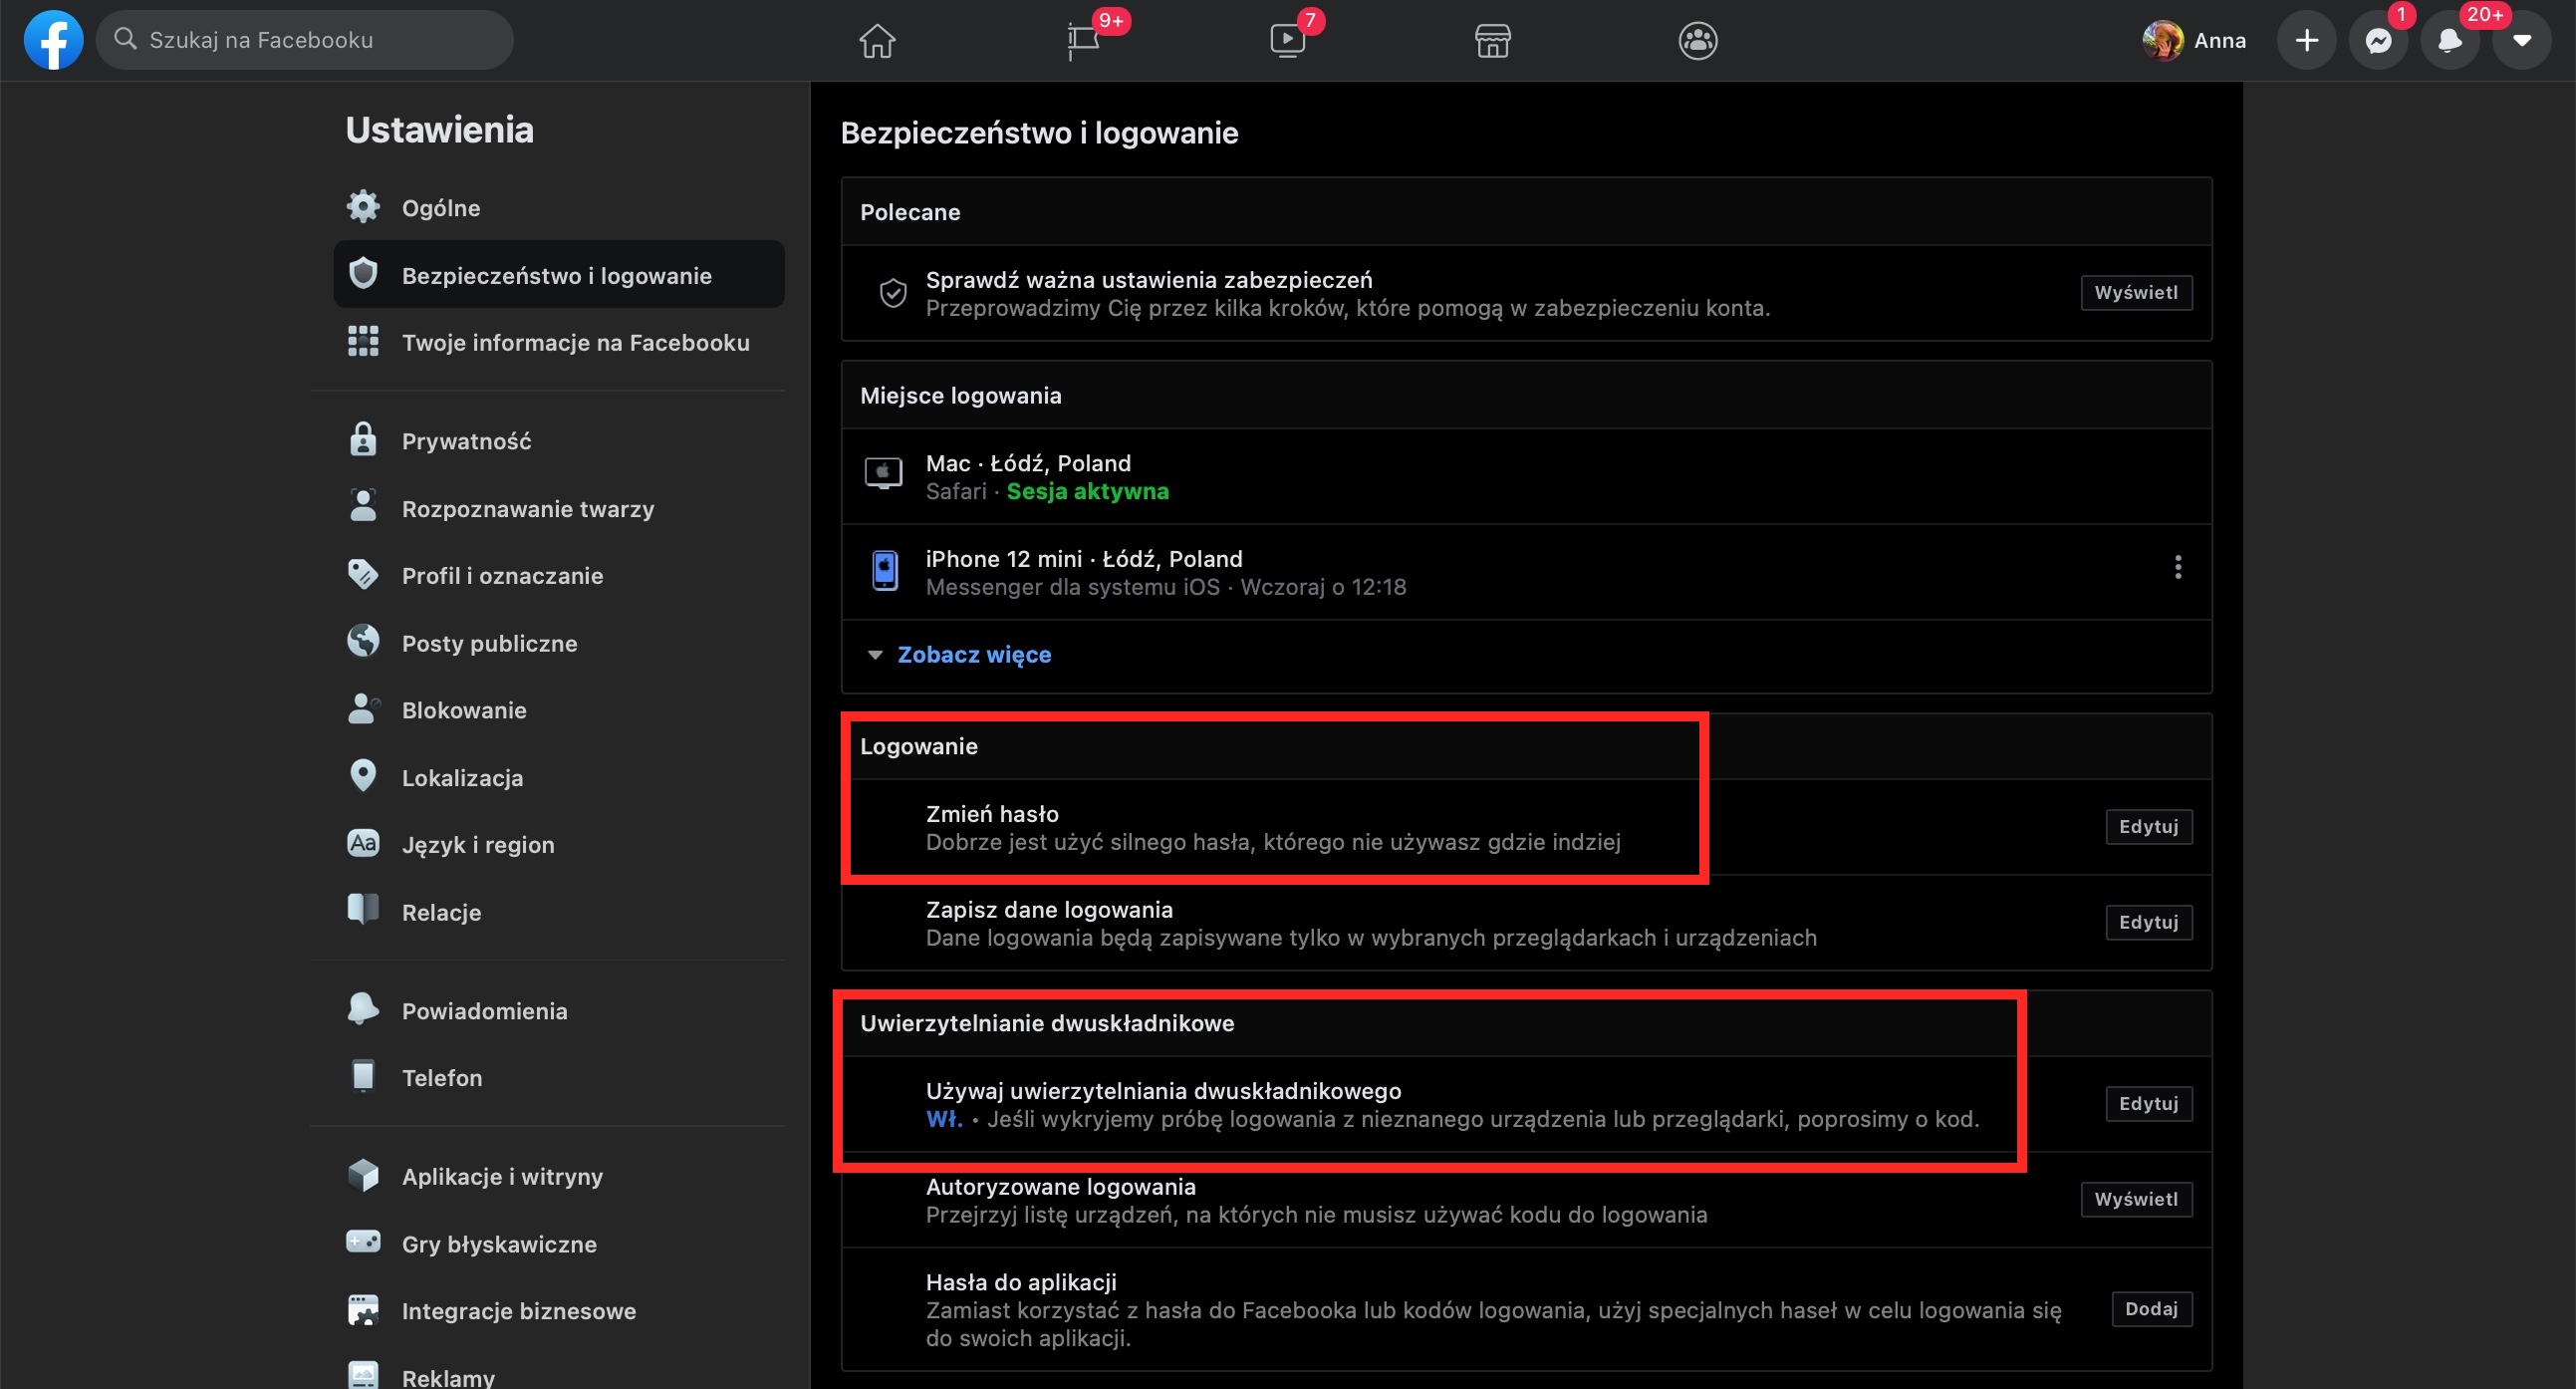This screenshot has height=1389, width=2576.
Task: Select Prywatność in settings sidebar
Action: pyautogui.click(x=466, y=441)
